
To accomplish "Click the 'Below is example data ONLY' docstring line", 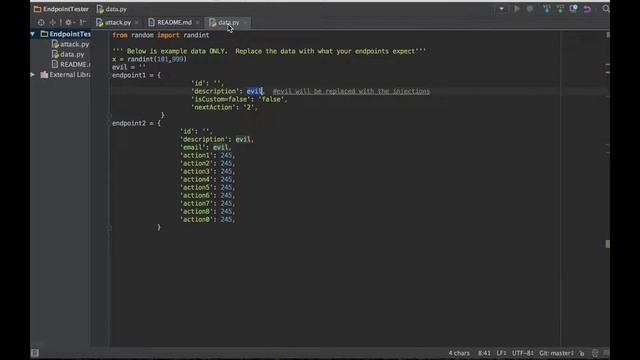I will click(x=269, y=51).
